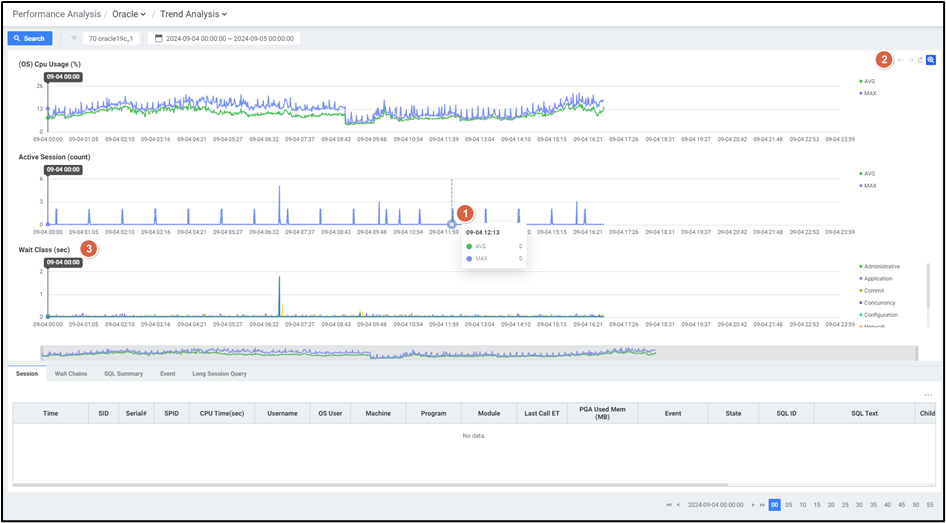
Task: Switch to the Wait Chains tab
Action: tap(71, 374)
